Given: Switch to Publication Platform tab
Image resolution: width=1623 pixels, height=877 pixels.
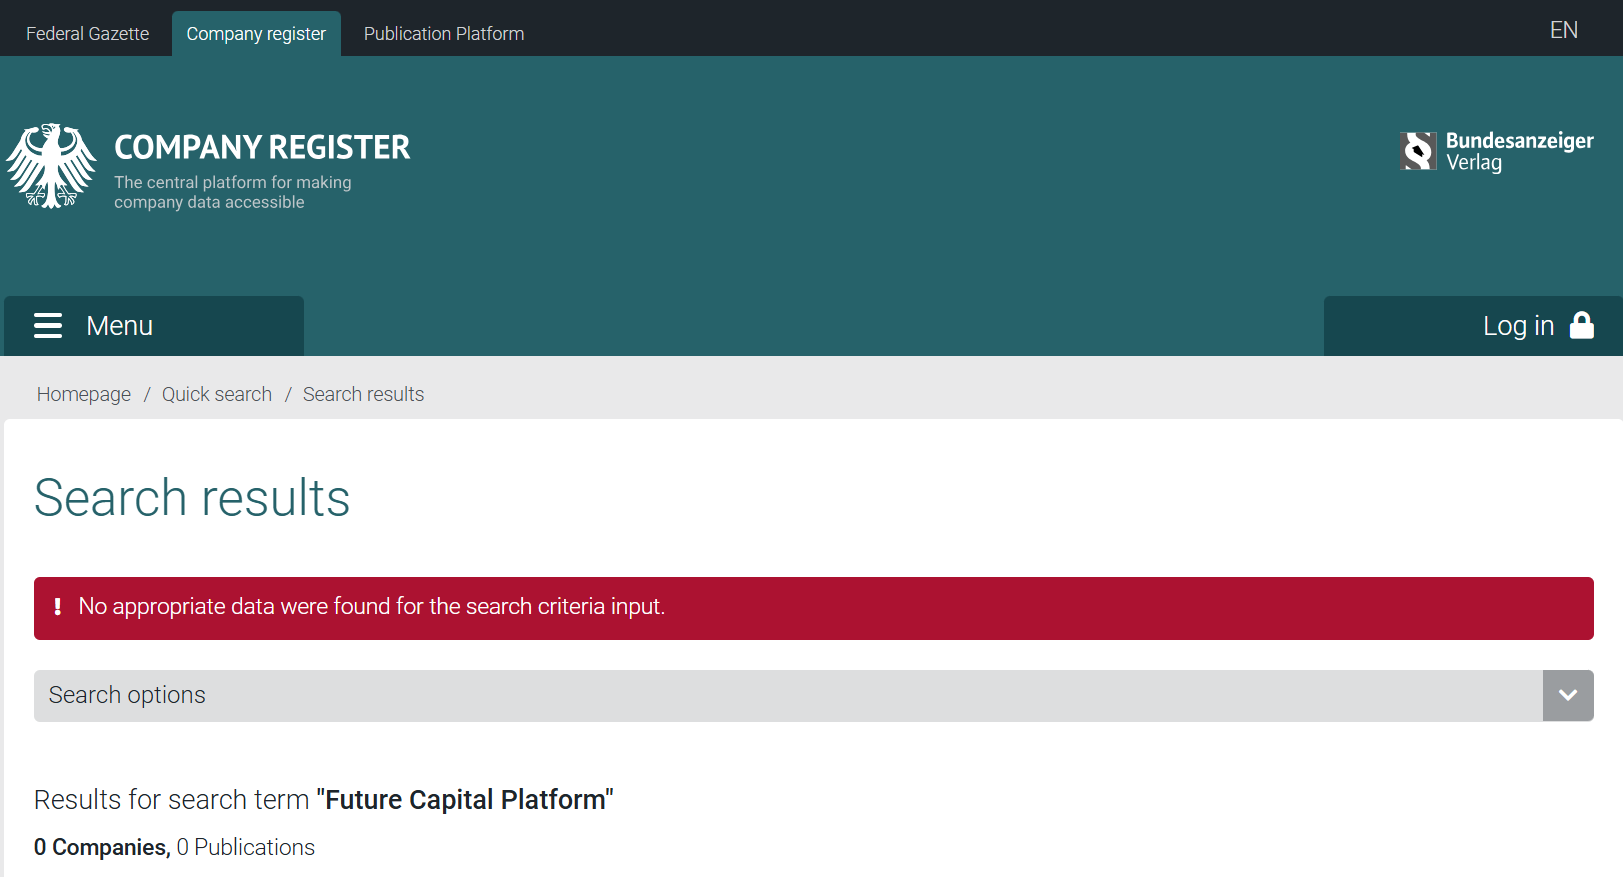Looking at the screenshot, I should tap(444, 34).
